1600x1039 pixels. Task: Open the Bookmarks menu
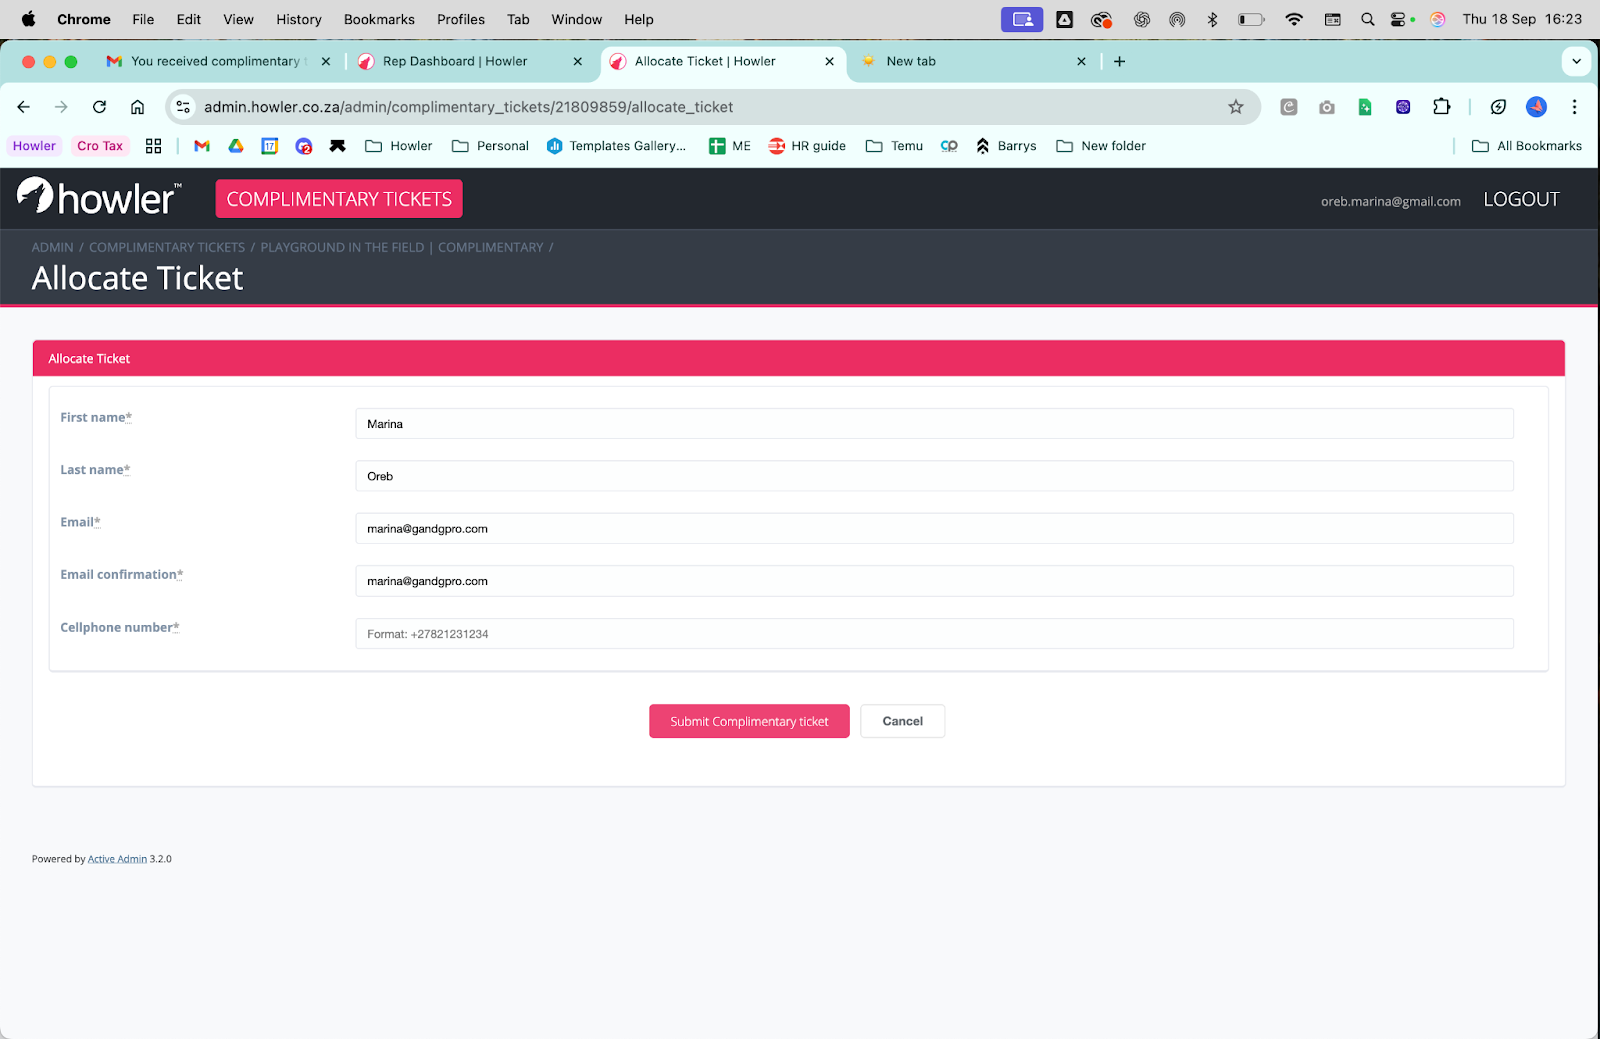[x=379, y=19]
